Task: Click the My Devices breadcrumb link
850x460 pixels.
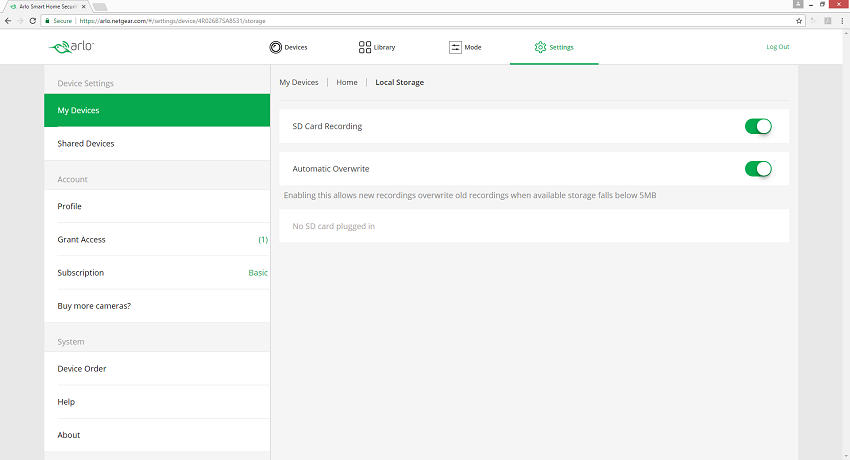Action: [299, 82]
